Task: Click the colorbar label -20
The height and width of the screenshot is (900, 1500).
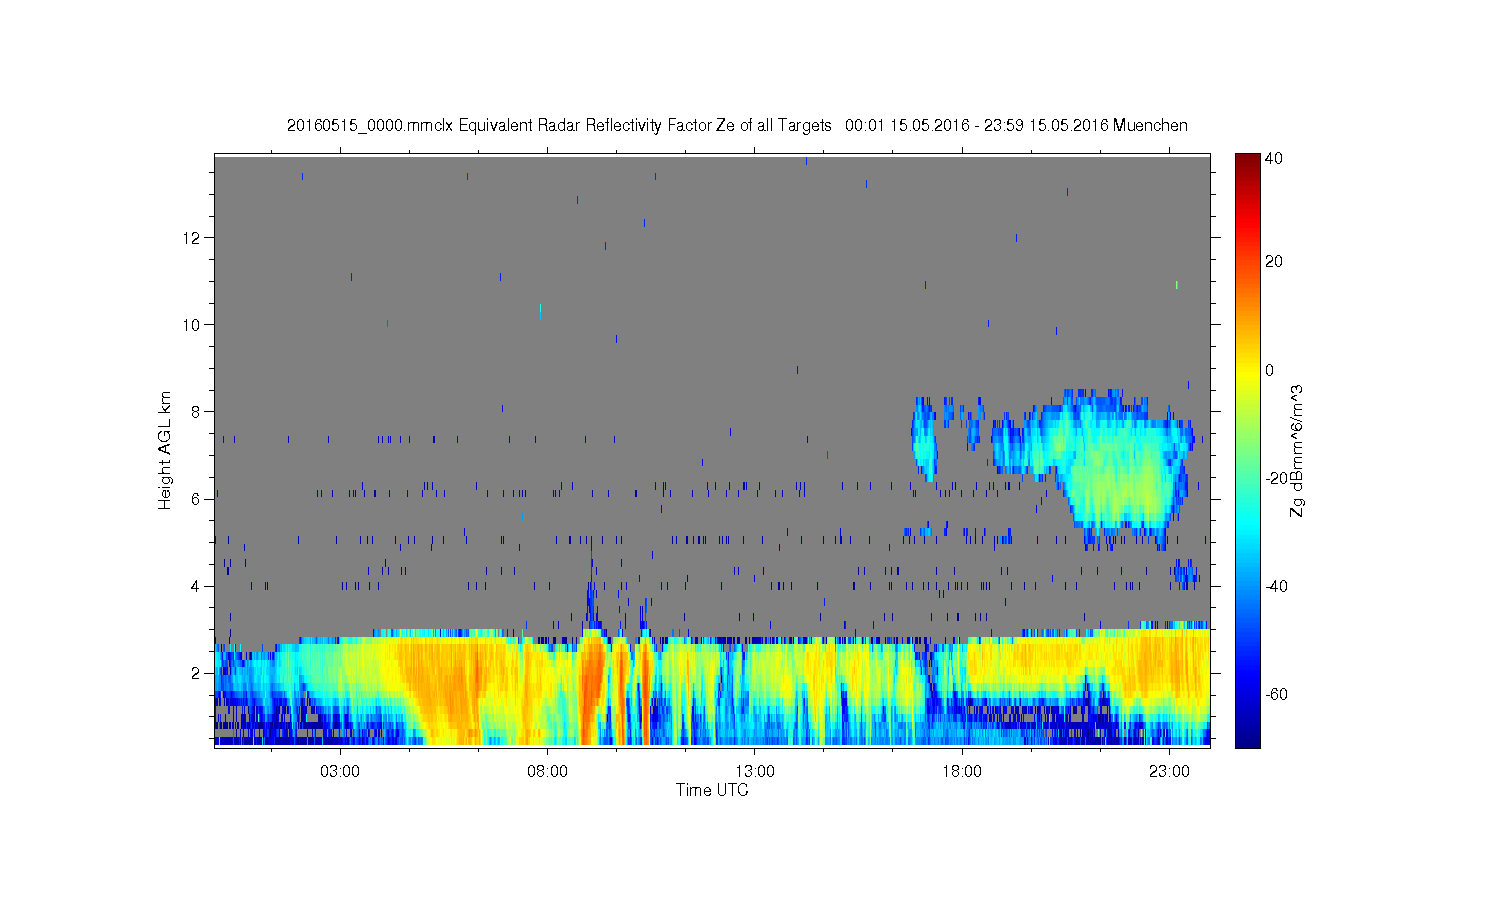Action: 1276,478
